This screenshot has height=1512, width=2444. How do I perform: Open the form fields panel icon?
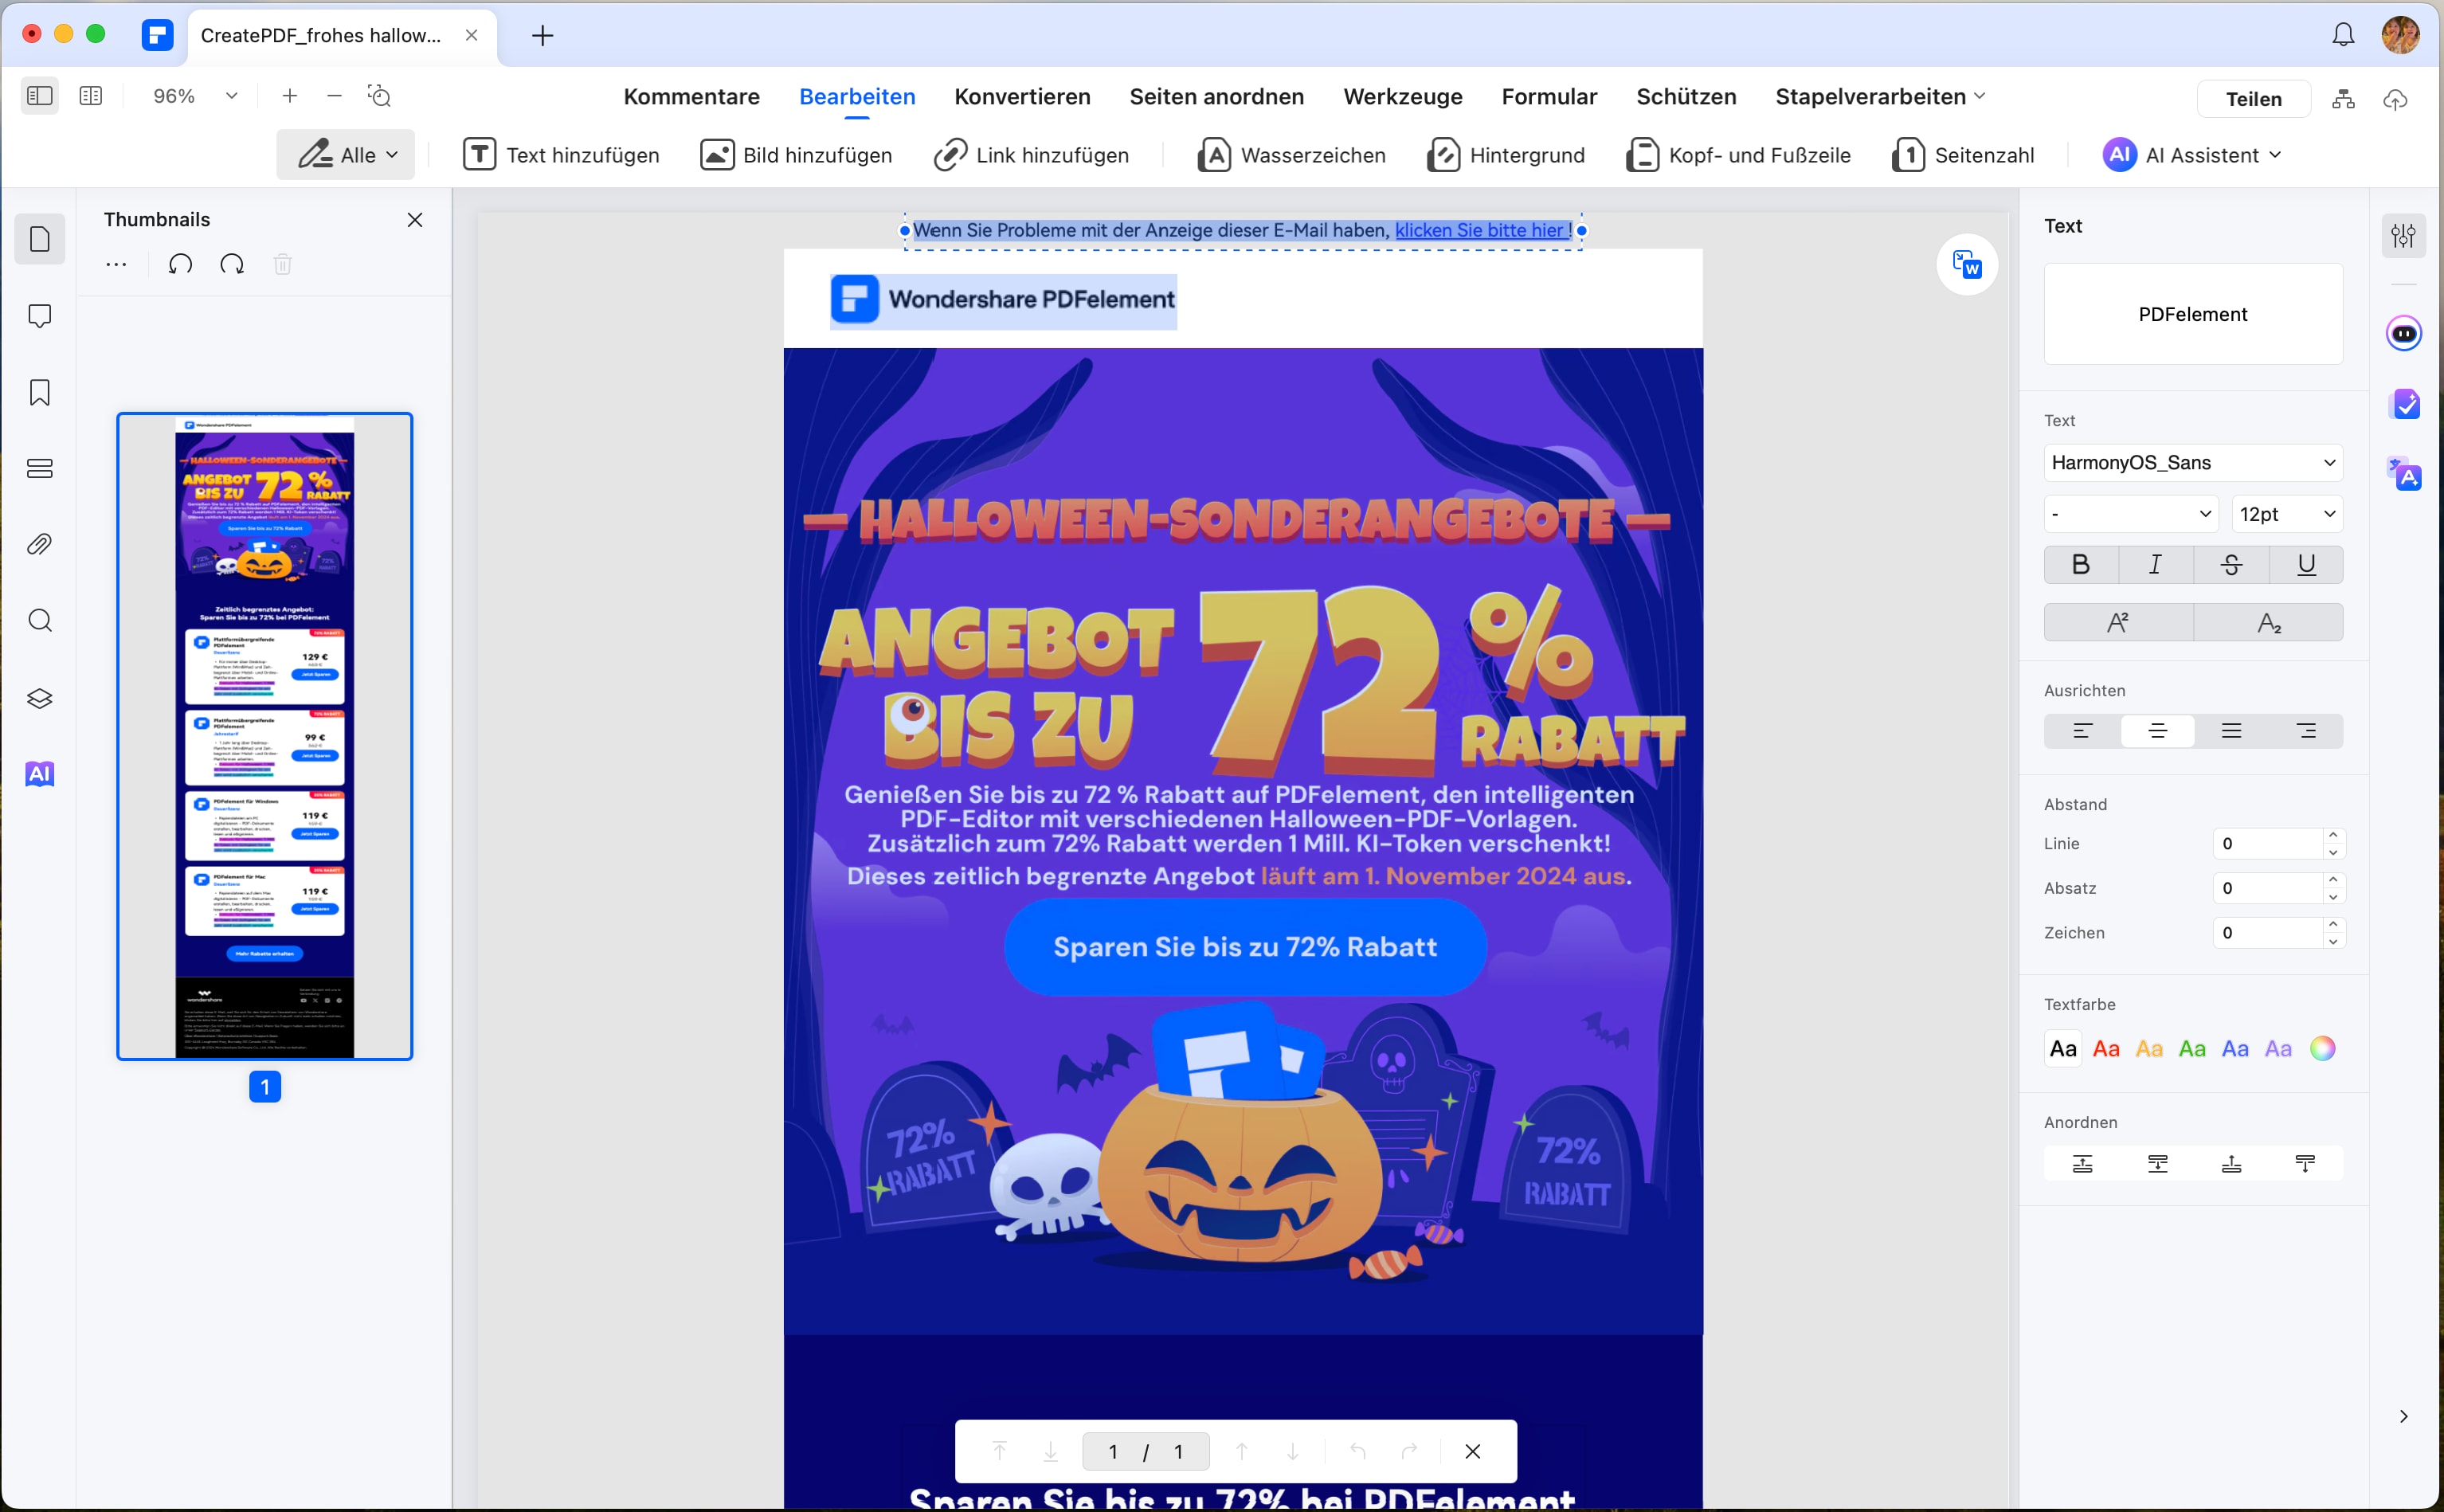[x=40, y=468]
